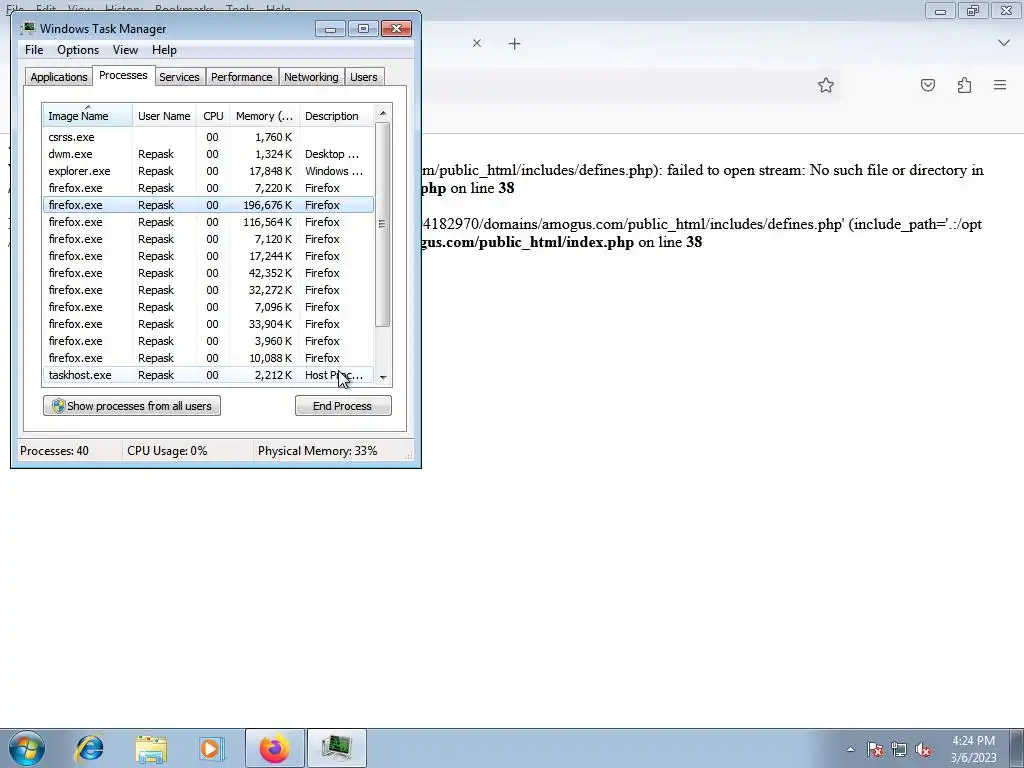Select firefox.exe using 33,904 K
The width and height of the screenshot is (1024, 768).
tap(208, 324)
